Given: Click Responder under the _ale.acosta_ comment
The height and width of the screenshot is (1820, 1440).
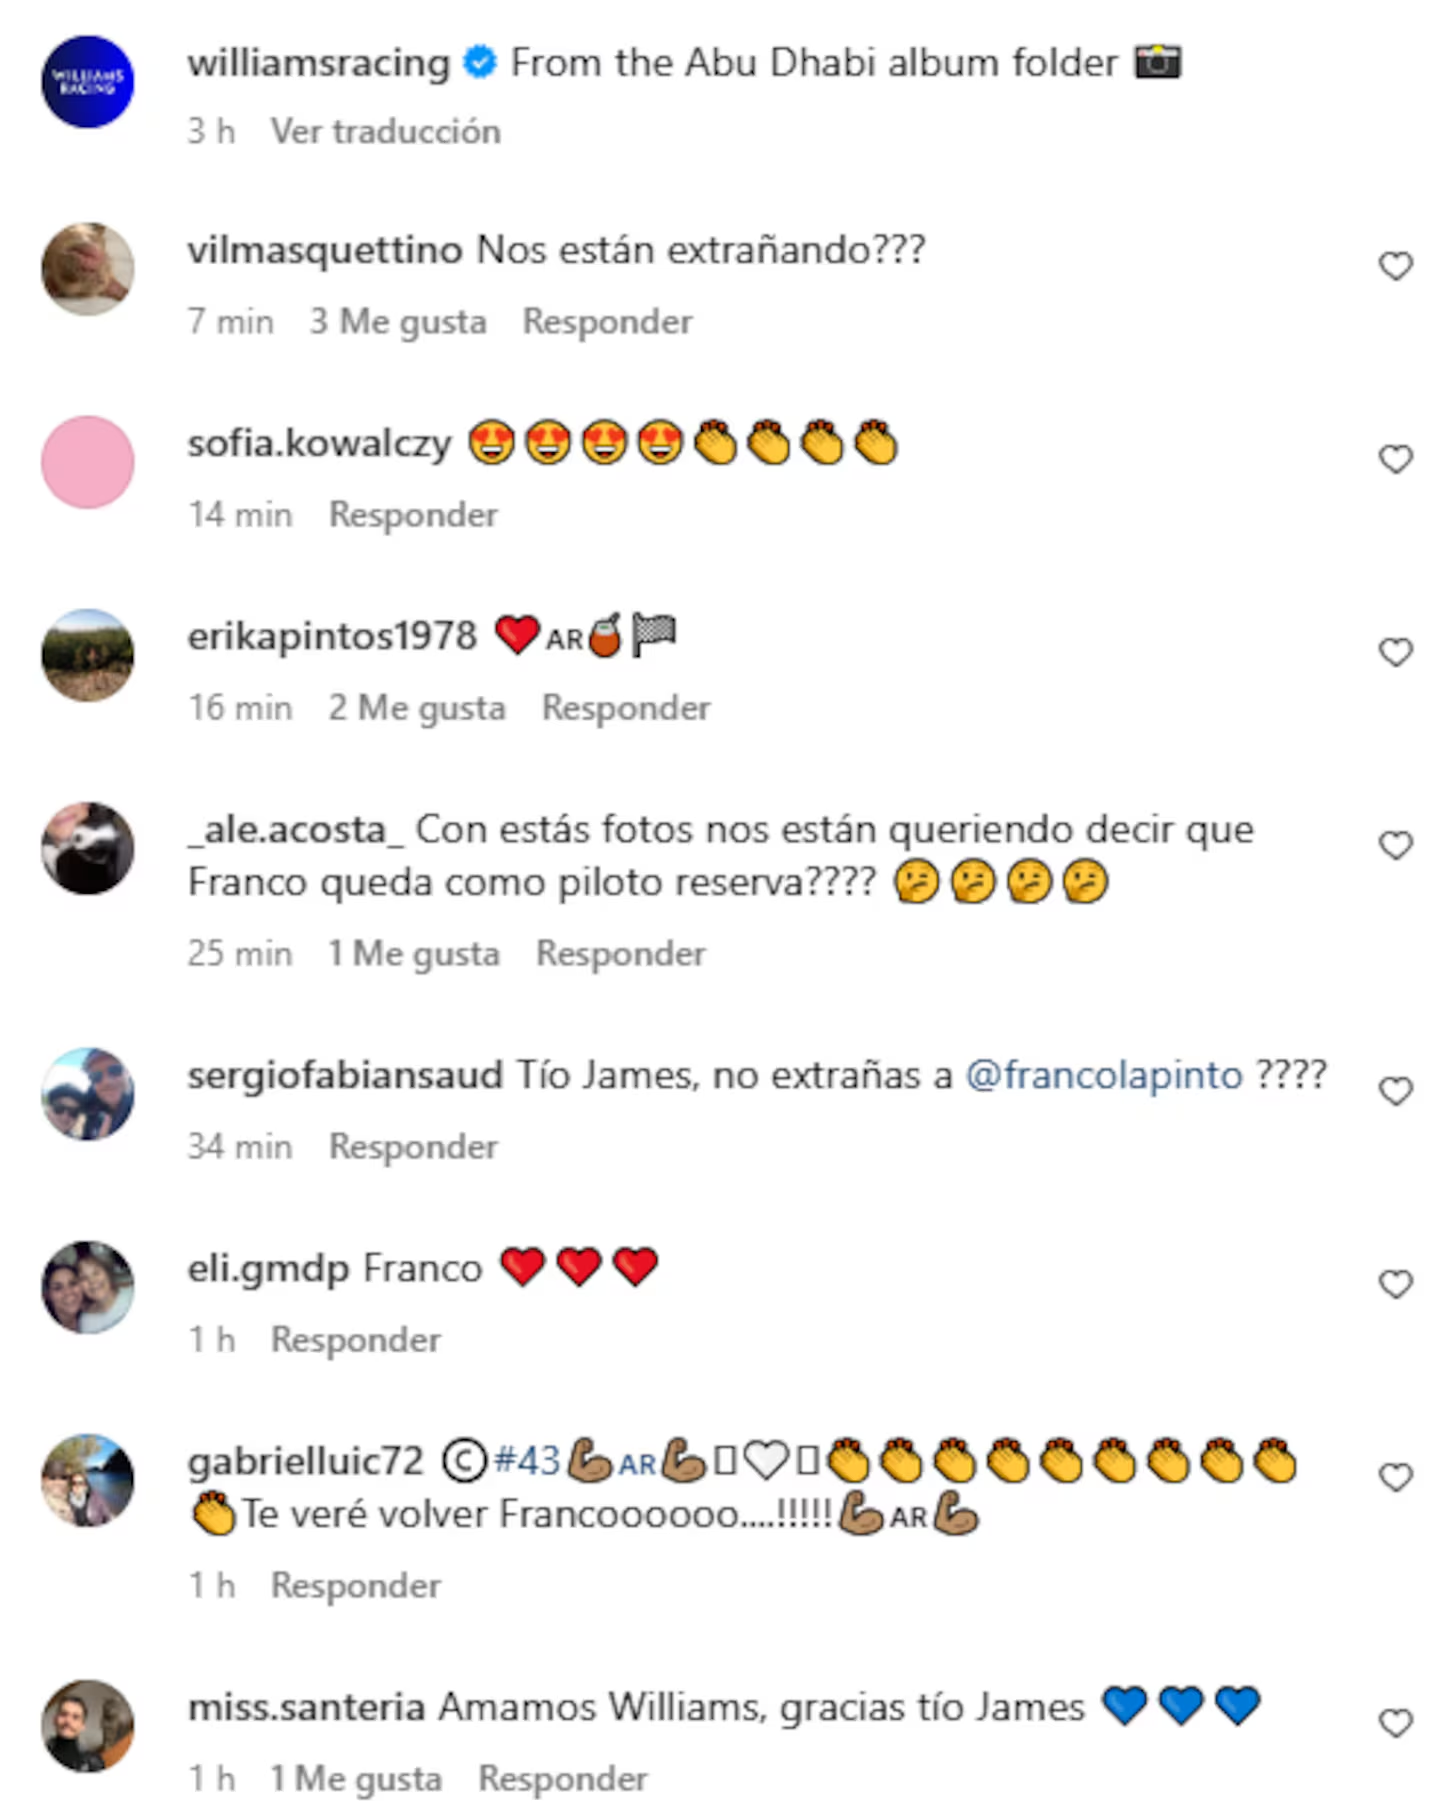Looking at the screenshot, I should 621,953.
